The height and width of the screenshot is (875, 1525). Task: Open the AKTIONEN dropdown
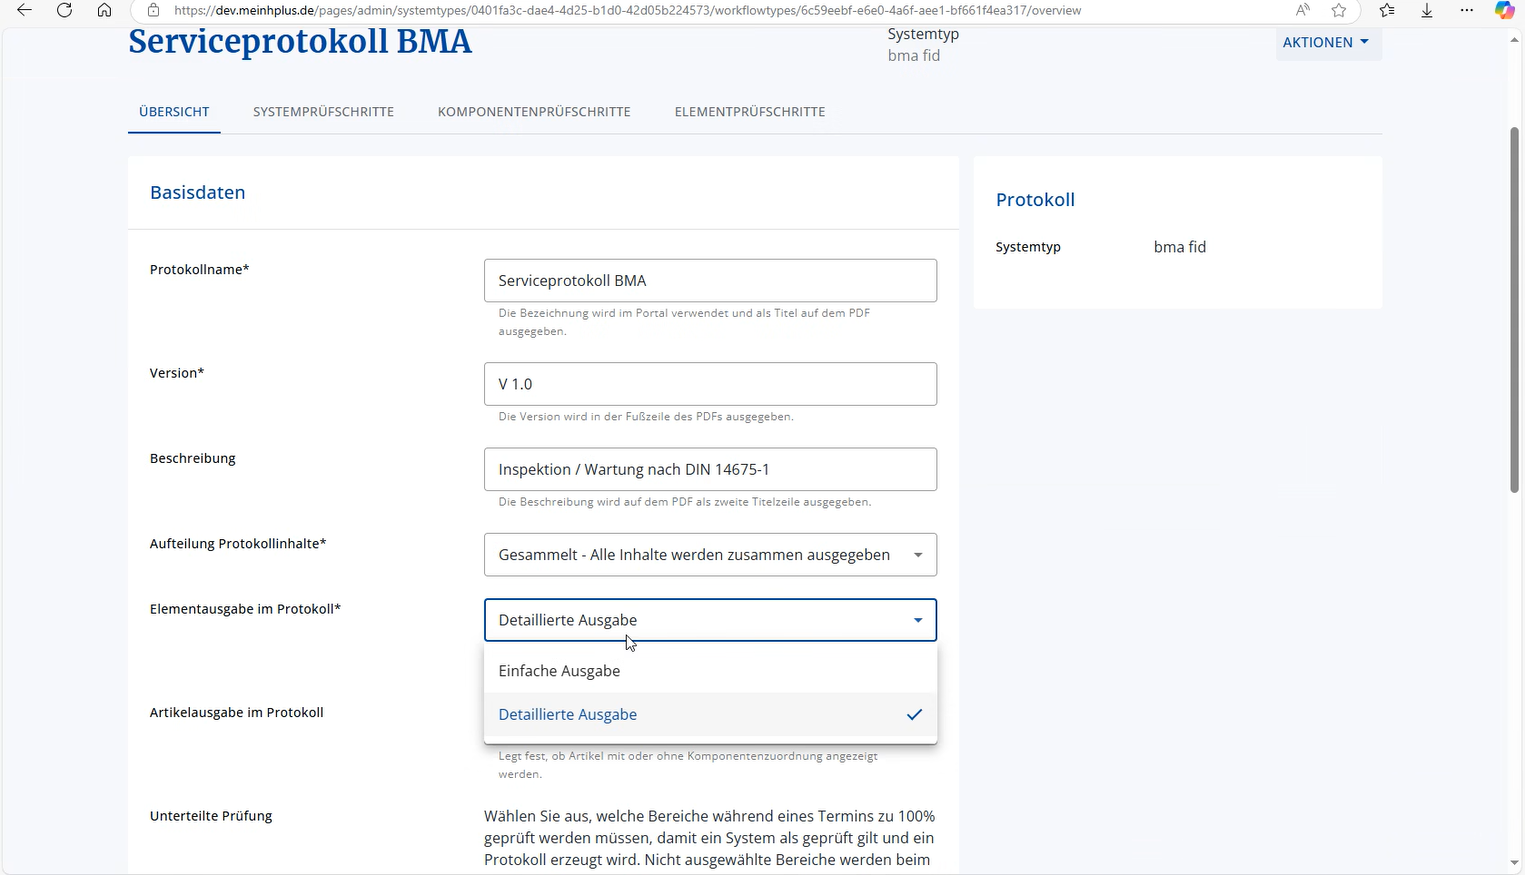pos(1327,42)
